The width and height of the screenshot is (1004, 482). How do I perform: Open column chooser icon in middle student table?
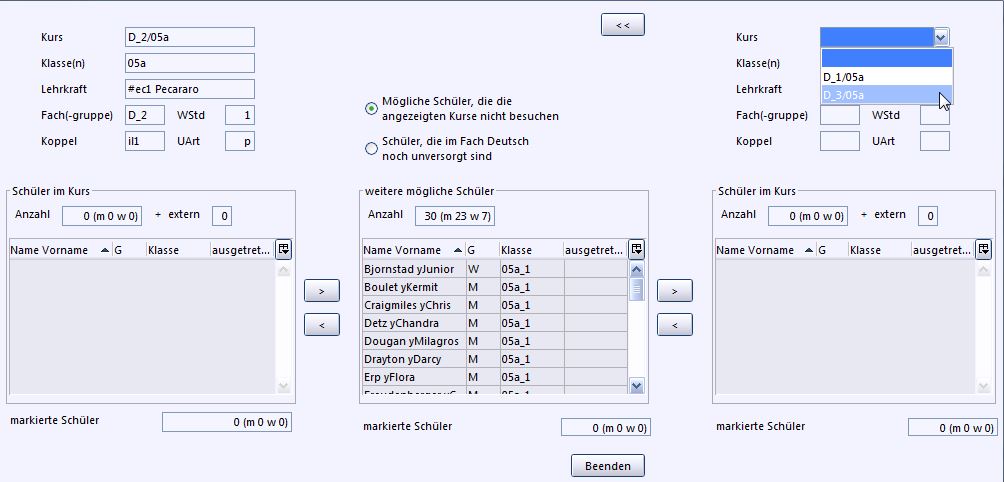tap(636, 249)
